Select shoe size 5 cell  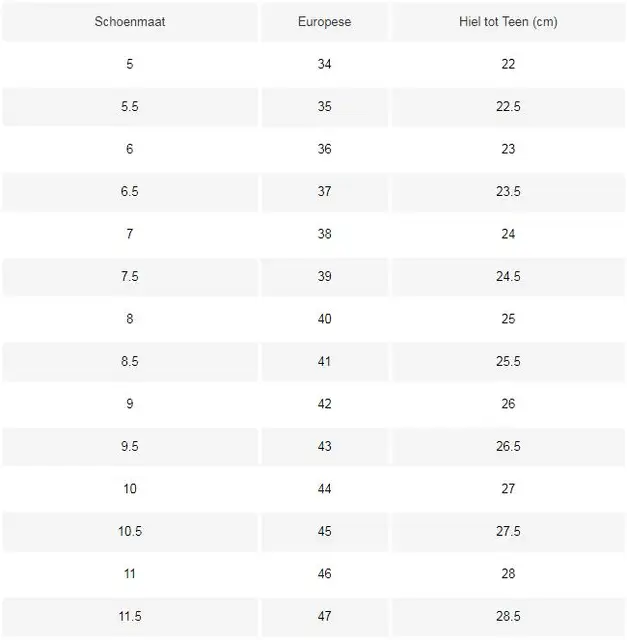click(130, 64)
